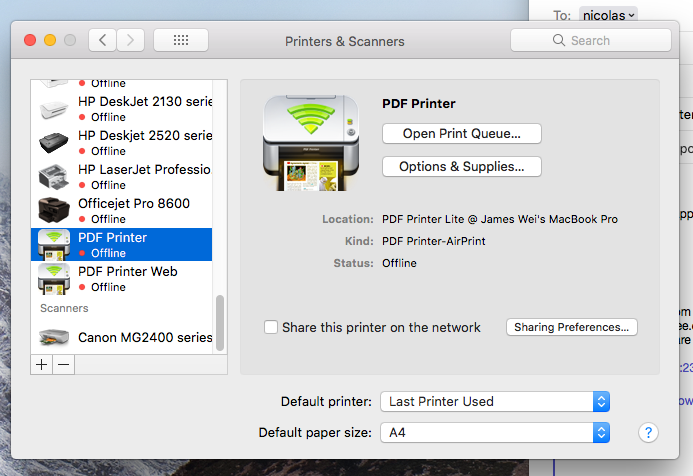Click the 'HP DeskJet 2130 serie' name text
The image size is (693, 476).
tap(145, 101)
